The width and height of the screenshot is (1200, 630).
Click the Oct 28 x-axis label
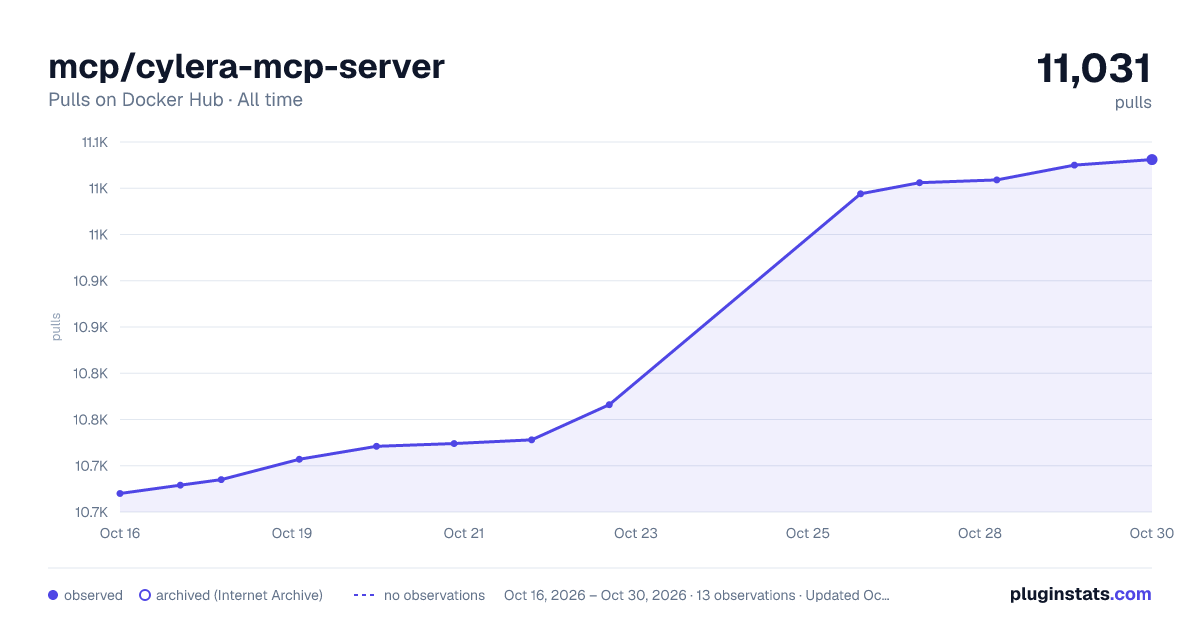[980, 533]
